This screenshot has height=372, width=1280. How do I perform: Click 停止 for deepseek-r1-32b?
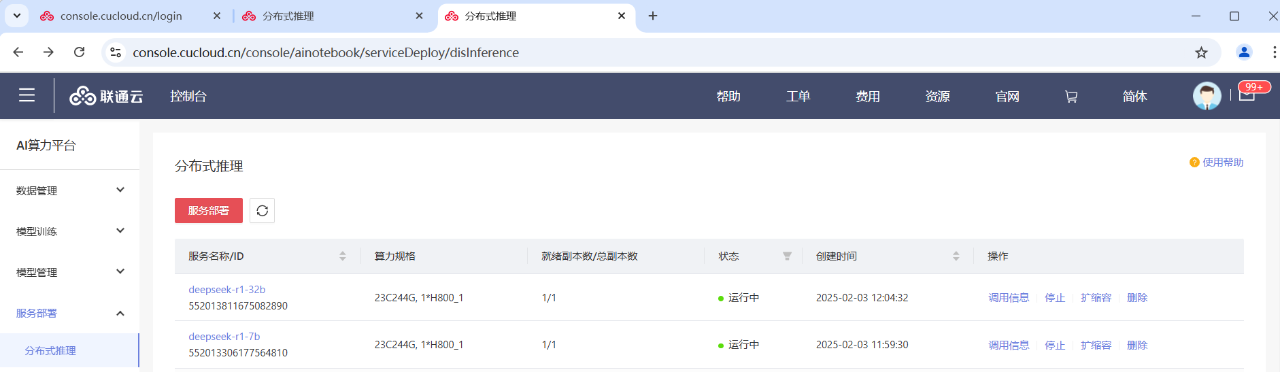(1055, 297)
